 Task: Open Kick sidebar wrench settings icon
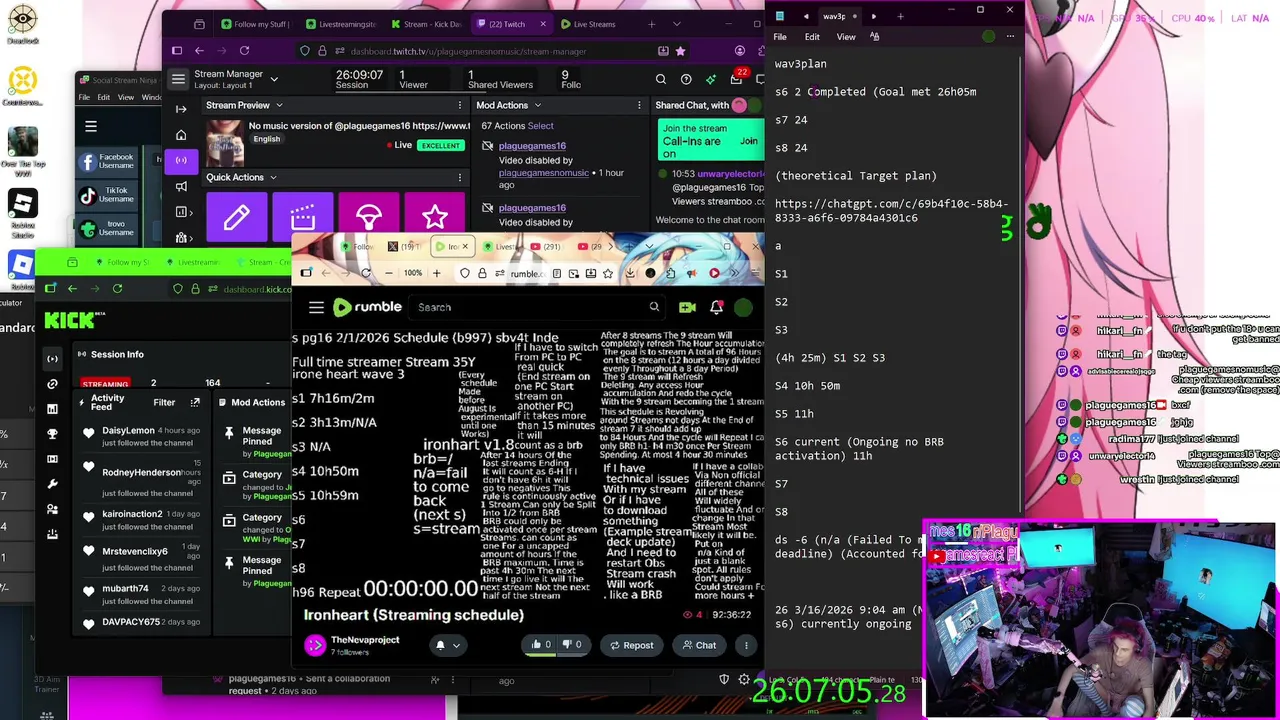point(52,484)
